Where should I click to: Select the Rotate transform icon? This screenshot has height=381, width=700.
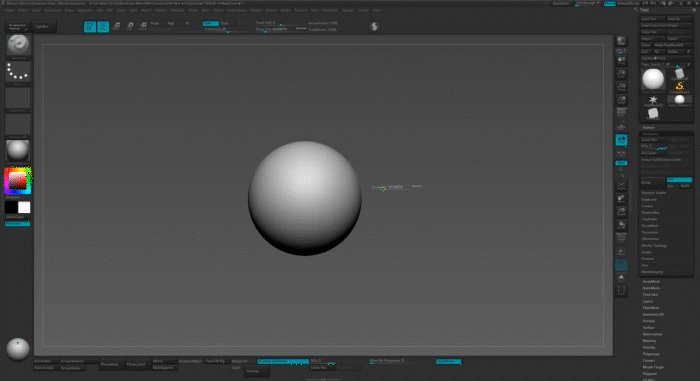pos(143,27)
